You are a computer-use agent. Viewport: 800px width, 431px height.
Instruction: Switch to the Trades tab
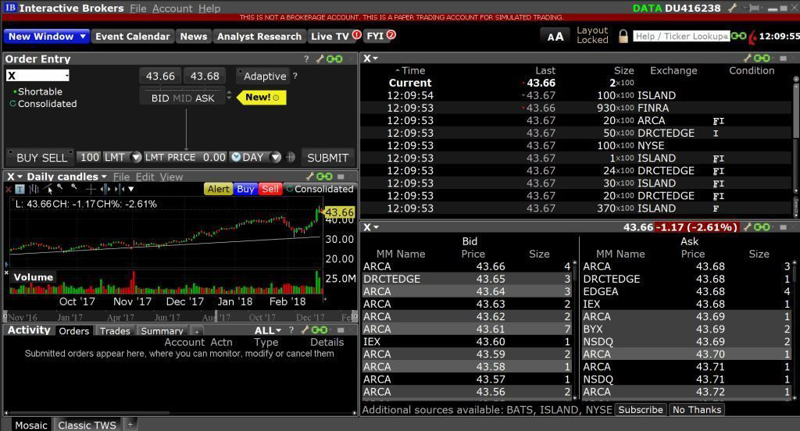point(115,331)
